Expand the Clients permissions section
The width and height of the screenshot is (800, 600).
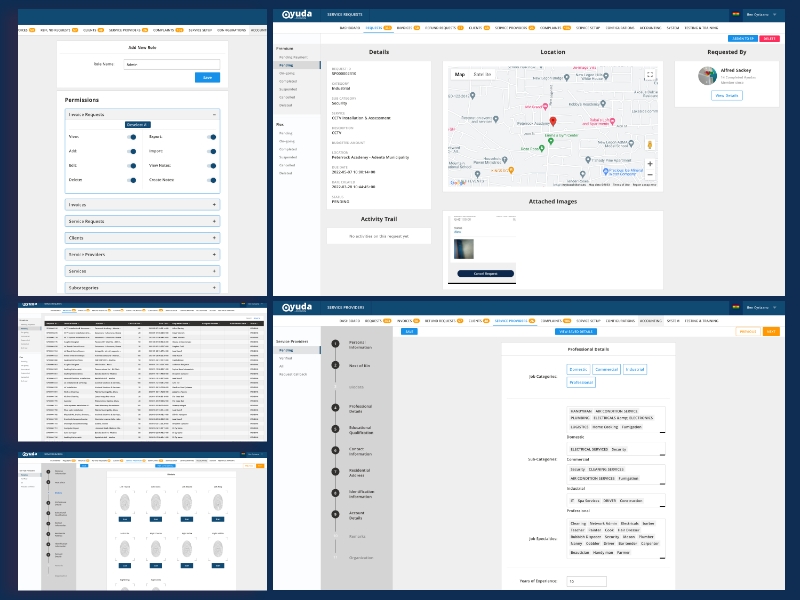(x=214, y=238)
